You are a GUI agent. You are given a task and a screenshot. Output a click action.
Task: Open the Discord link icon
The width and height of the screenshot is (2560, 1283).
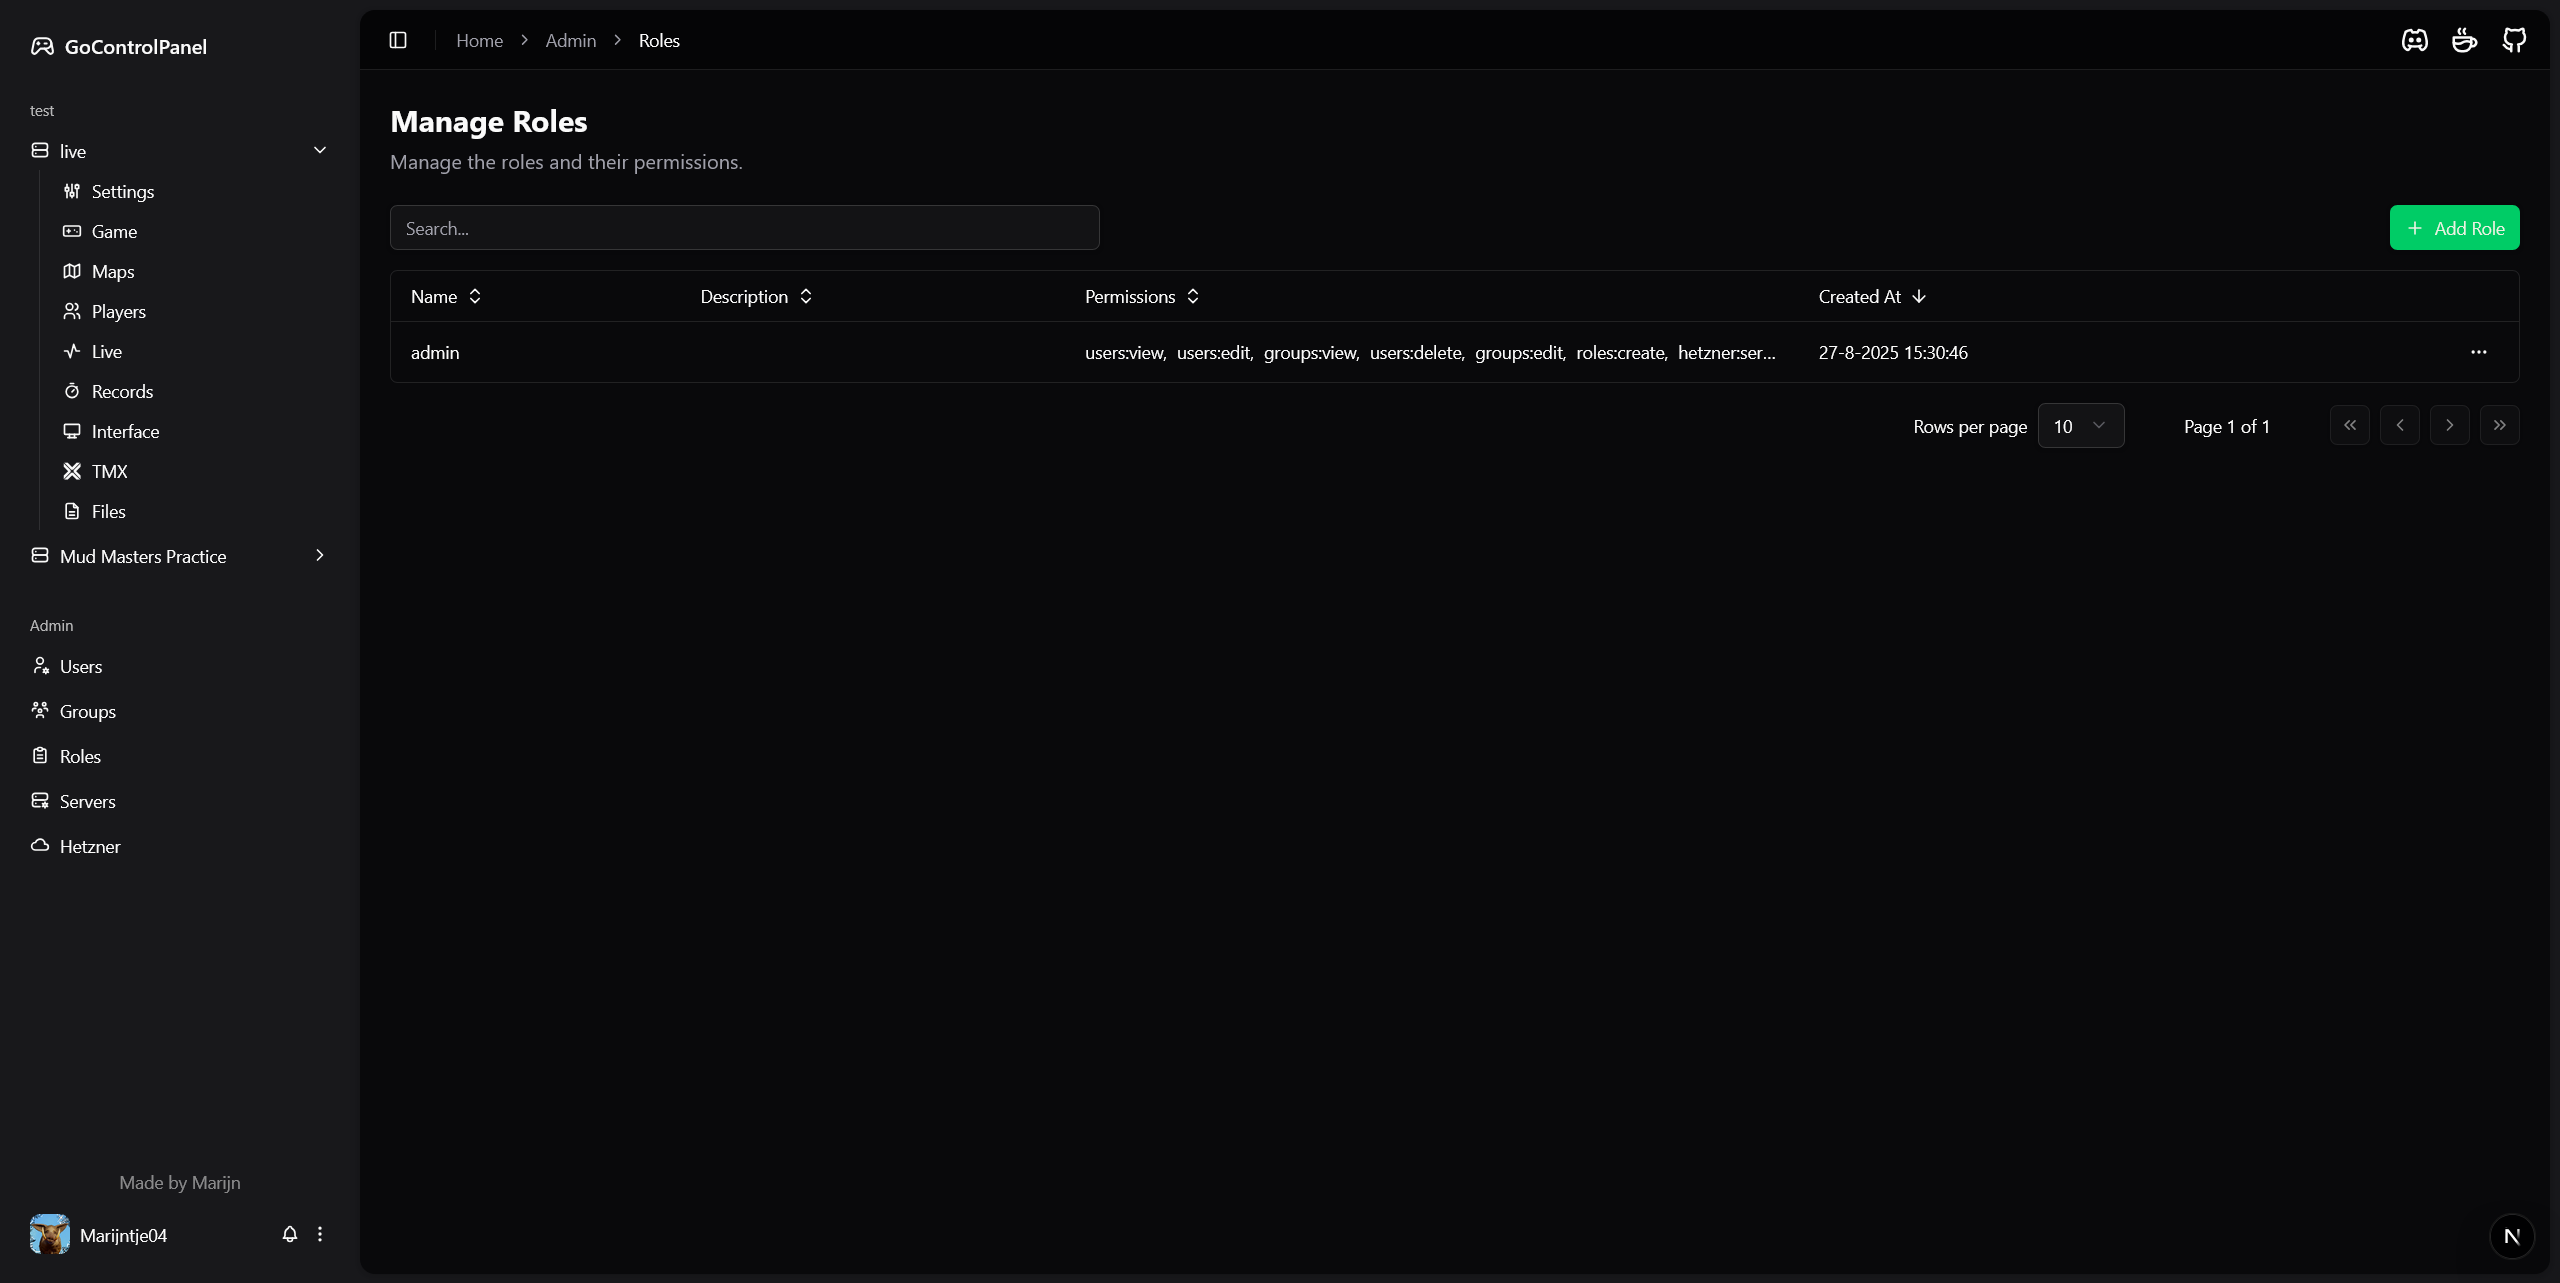2414,40
